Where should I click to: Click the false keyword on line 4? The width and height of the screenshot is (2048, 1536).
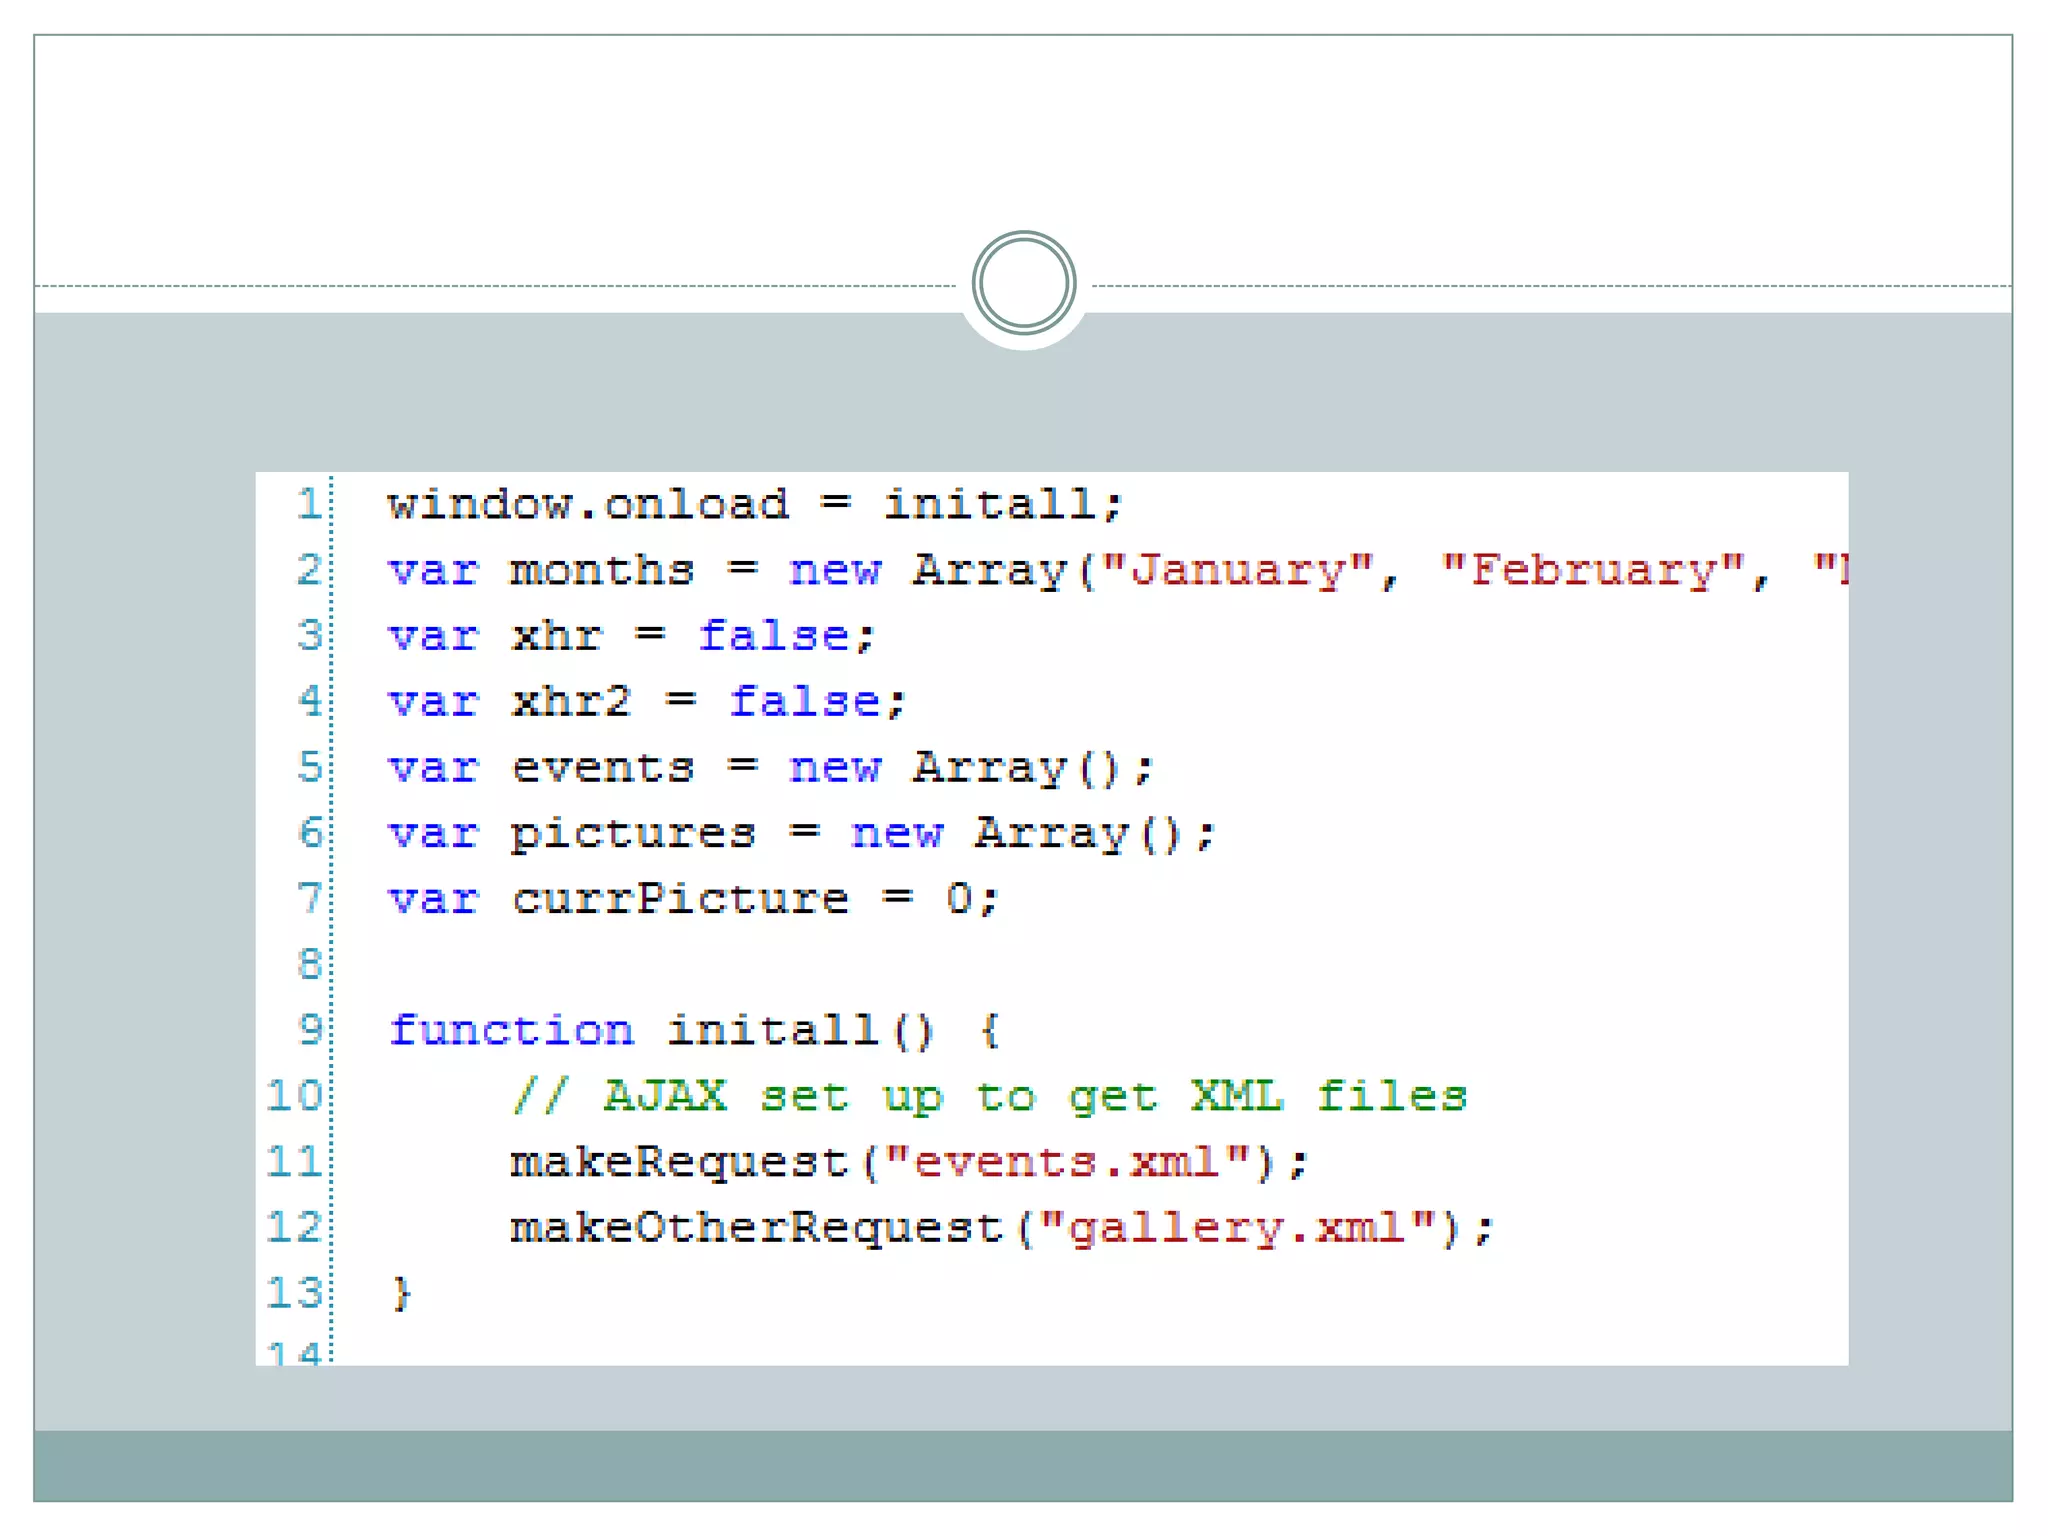click(x=804, y=702)
